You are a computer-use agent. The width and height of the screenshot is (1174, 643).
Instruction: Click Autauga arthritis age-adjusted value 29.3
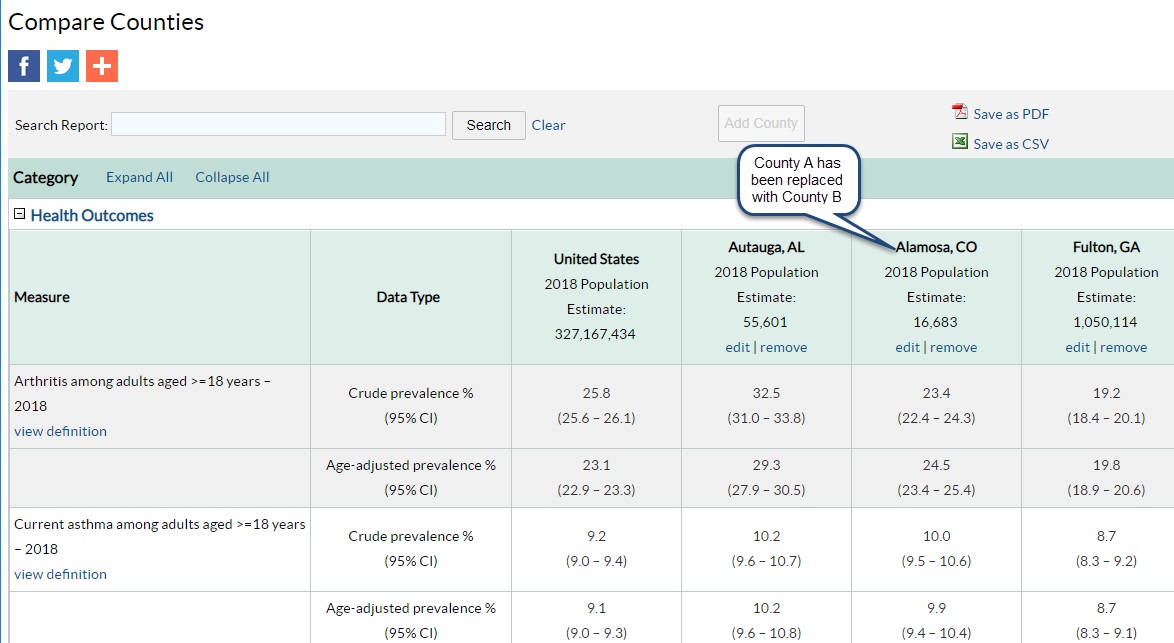tap(766, 465)
